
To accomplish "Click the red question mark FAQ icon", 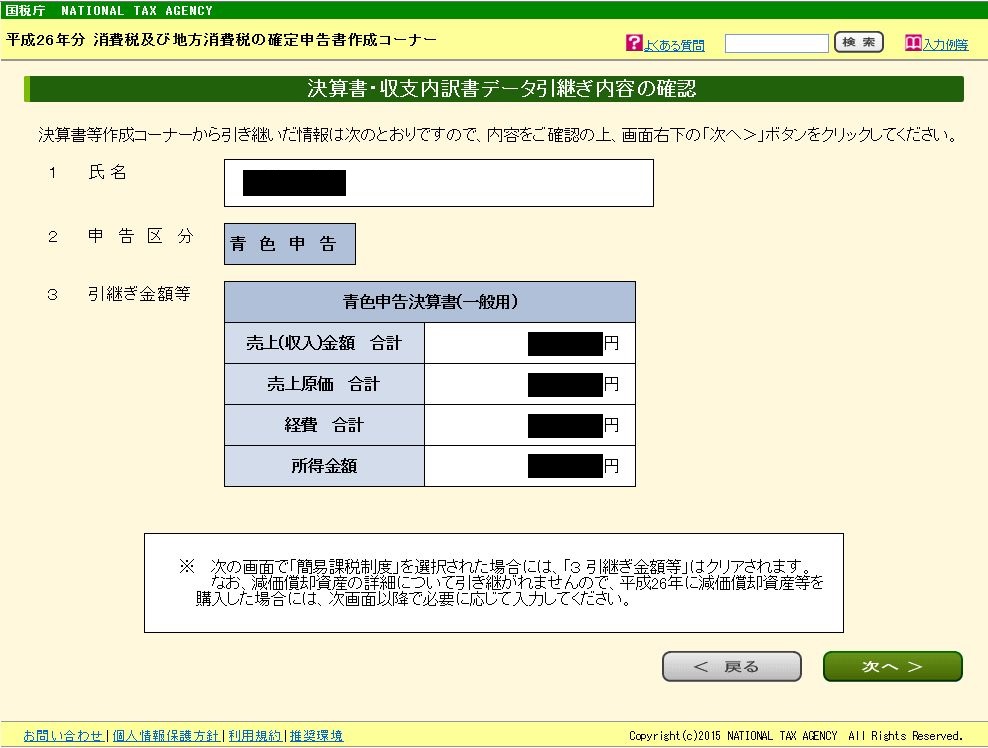I will [634, 43].
